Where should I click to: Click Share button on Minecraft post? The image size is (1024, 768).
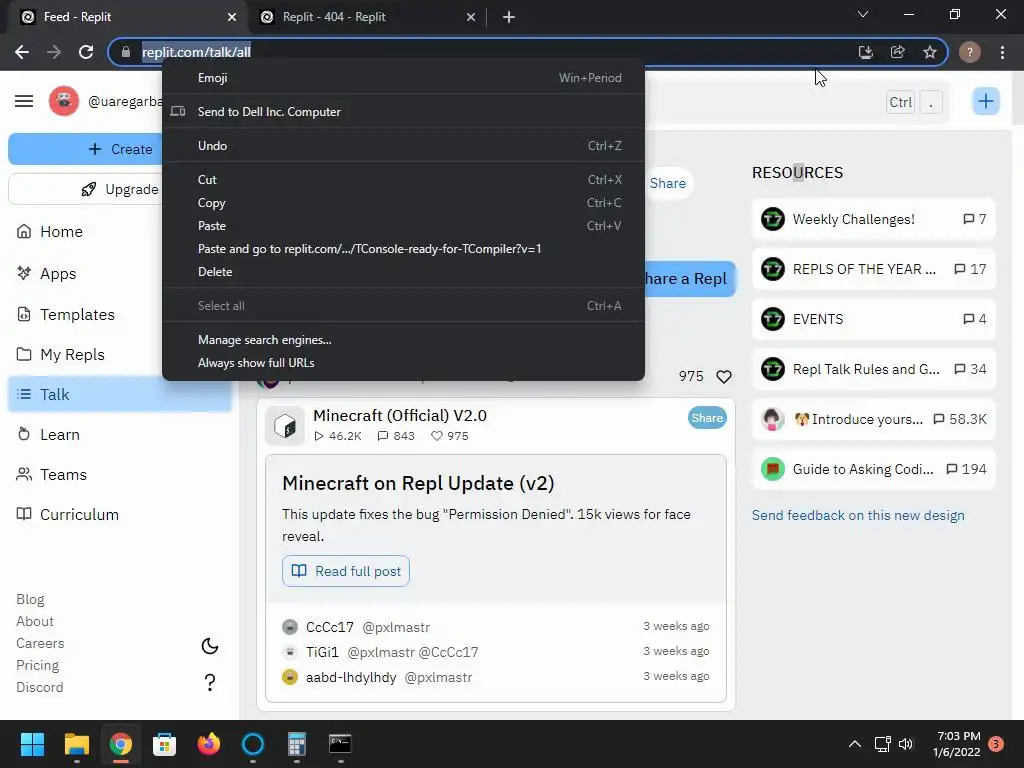tap(707, 418)
